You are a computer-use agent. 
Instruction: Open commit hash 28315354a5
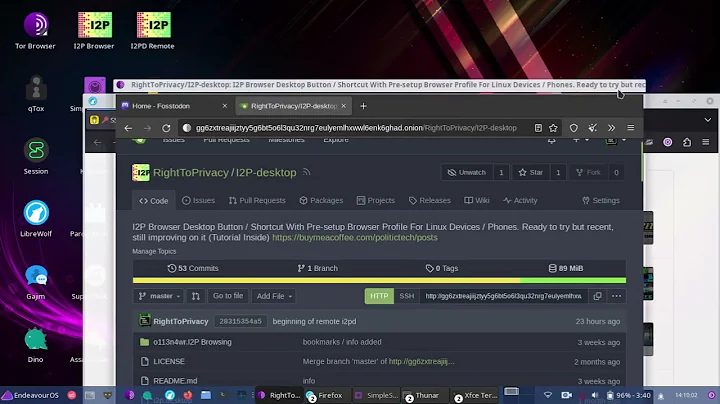pyautogui.click(x=241, y=321)
